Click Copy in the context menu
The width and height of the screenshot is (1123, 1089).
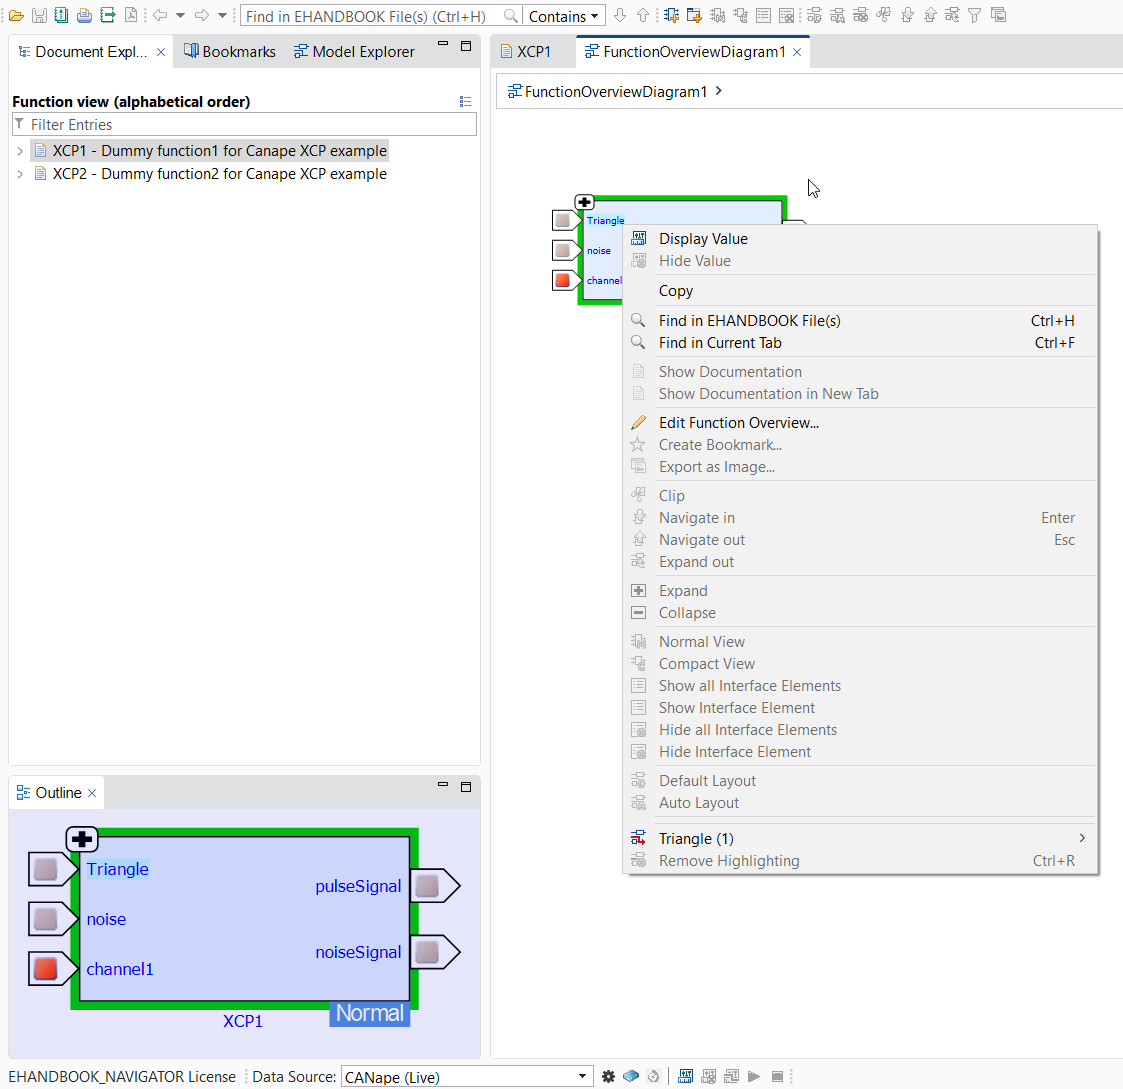[675, 290]
